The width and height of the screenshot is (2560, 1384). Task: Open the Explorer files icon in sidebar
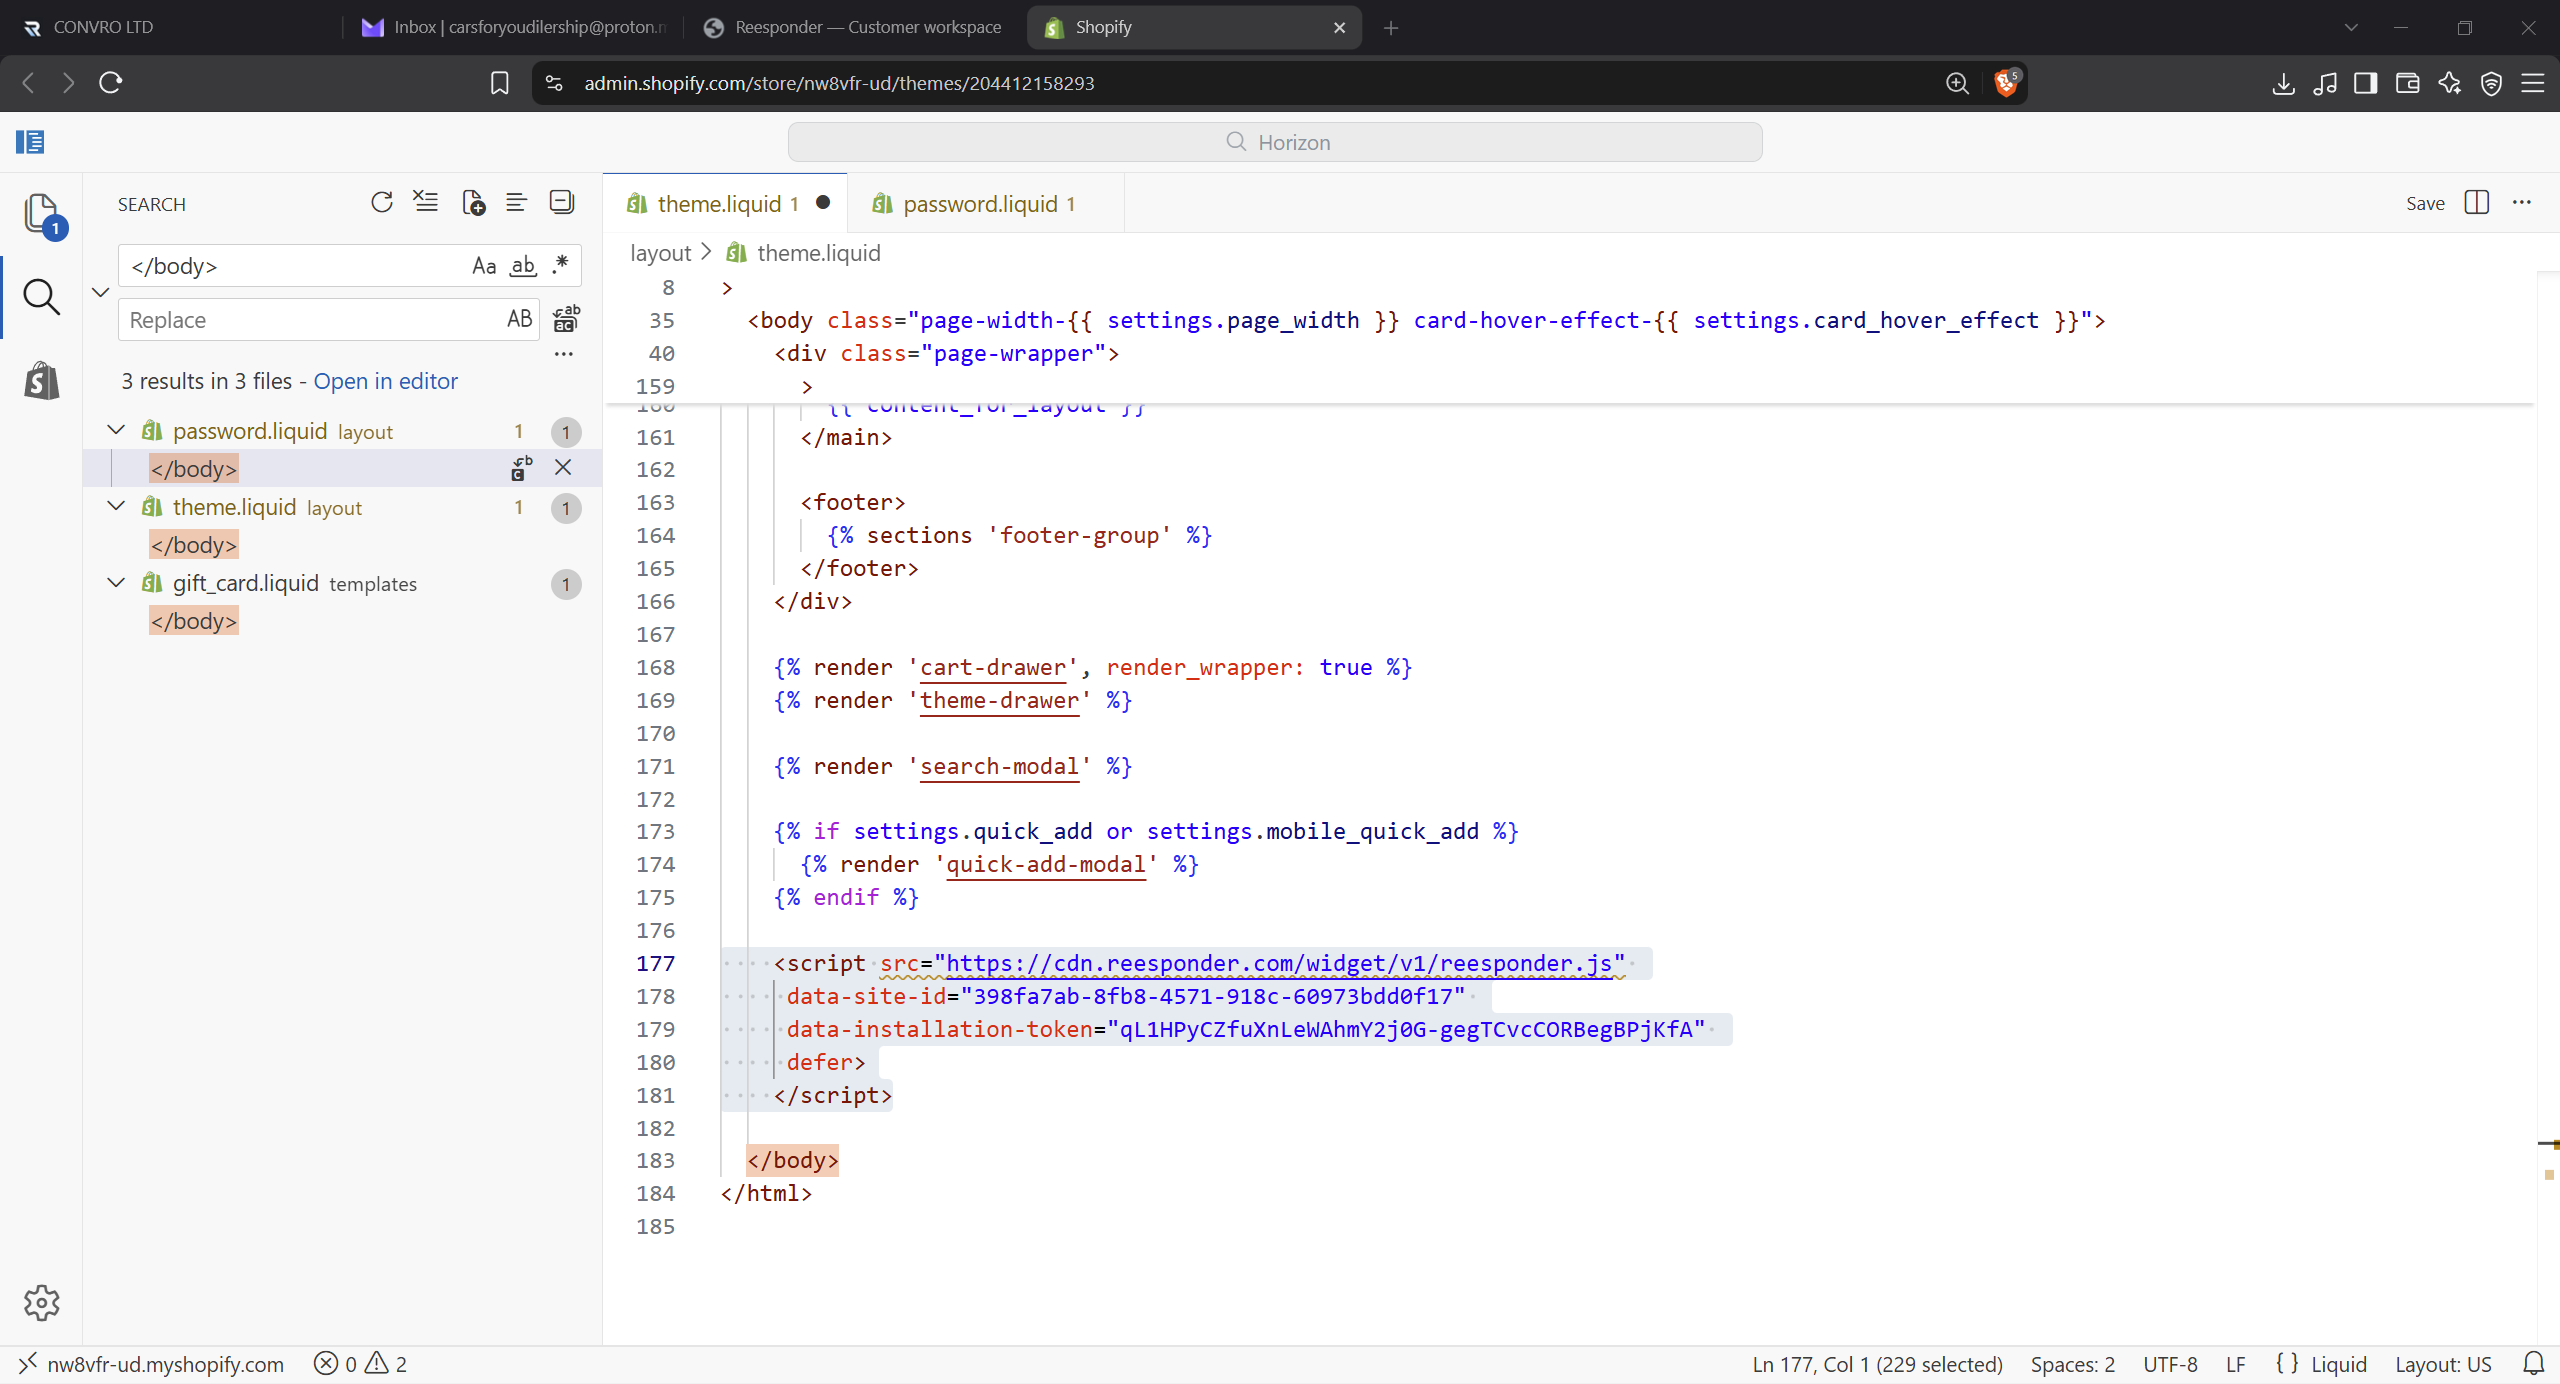click(41, 214)
